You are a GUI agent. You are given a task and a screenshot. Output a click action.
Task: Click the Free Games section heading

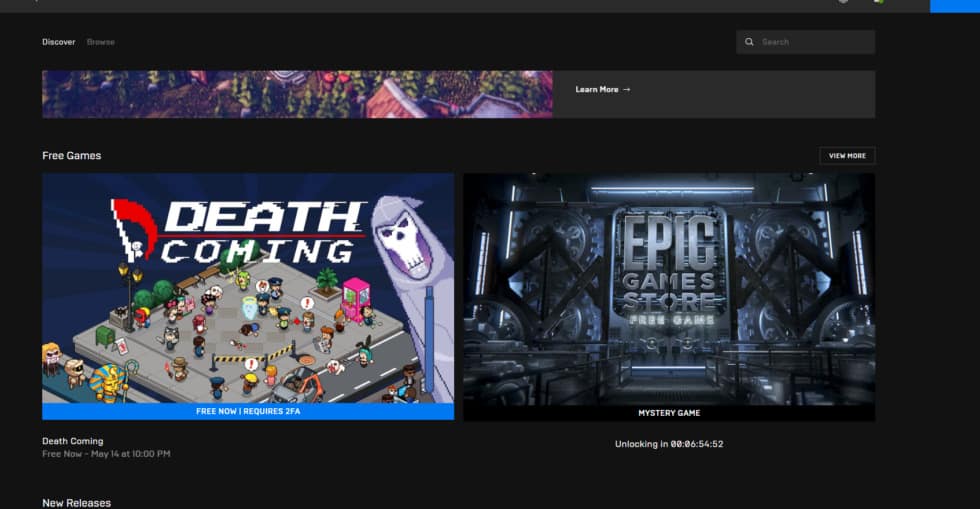[71, 156]
